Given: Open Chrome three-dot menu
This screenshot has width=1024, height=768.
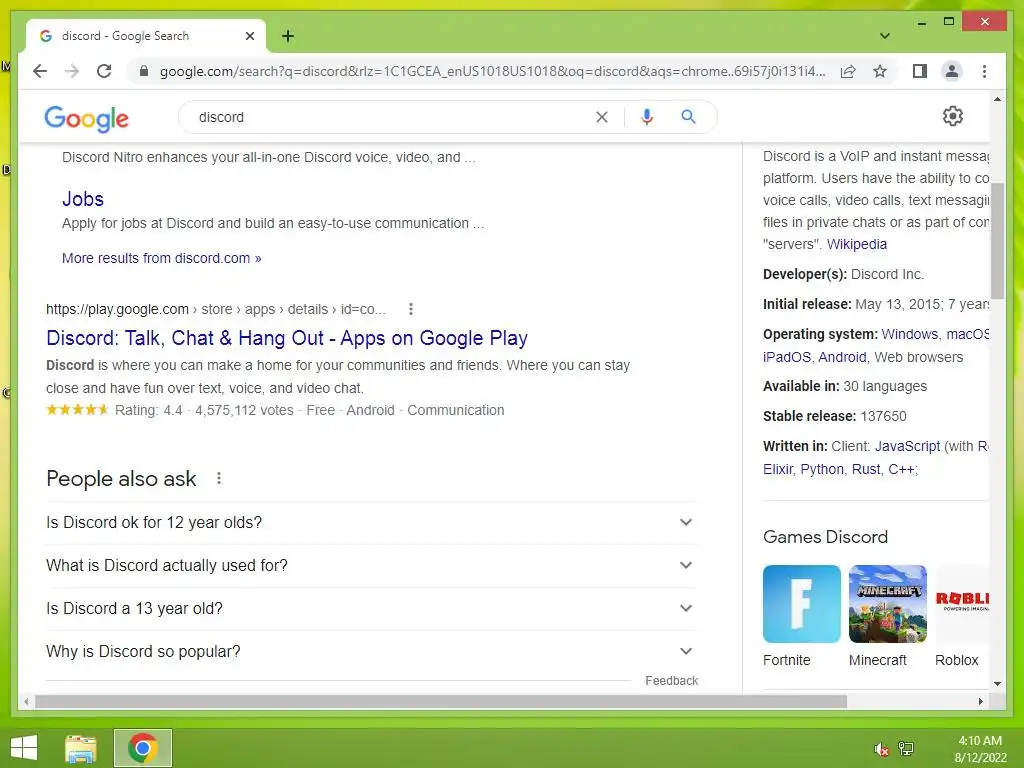Looking at the screenshot, I should pos(984,71).
